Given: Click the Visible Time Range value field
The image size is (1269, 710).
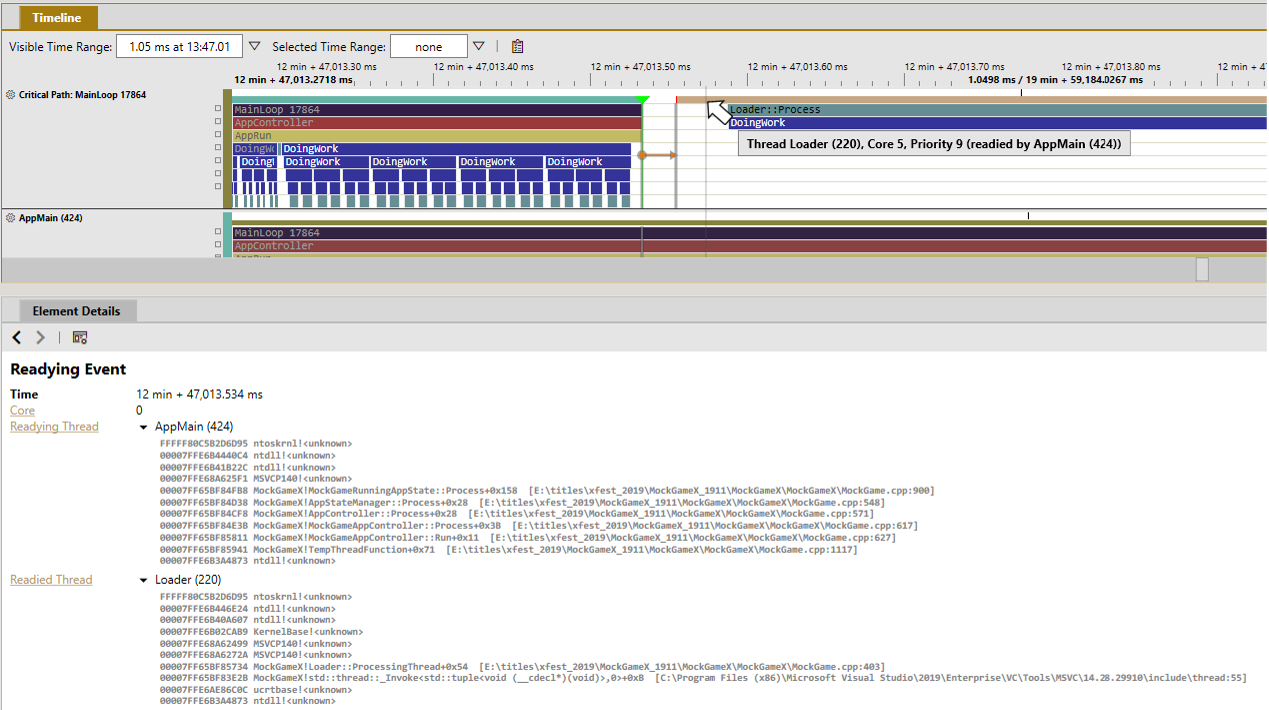Looking at the screenshot, I should 179,46.
